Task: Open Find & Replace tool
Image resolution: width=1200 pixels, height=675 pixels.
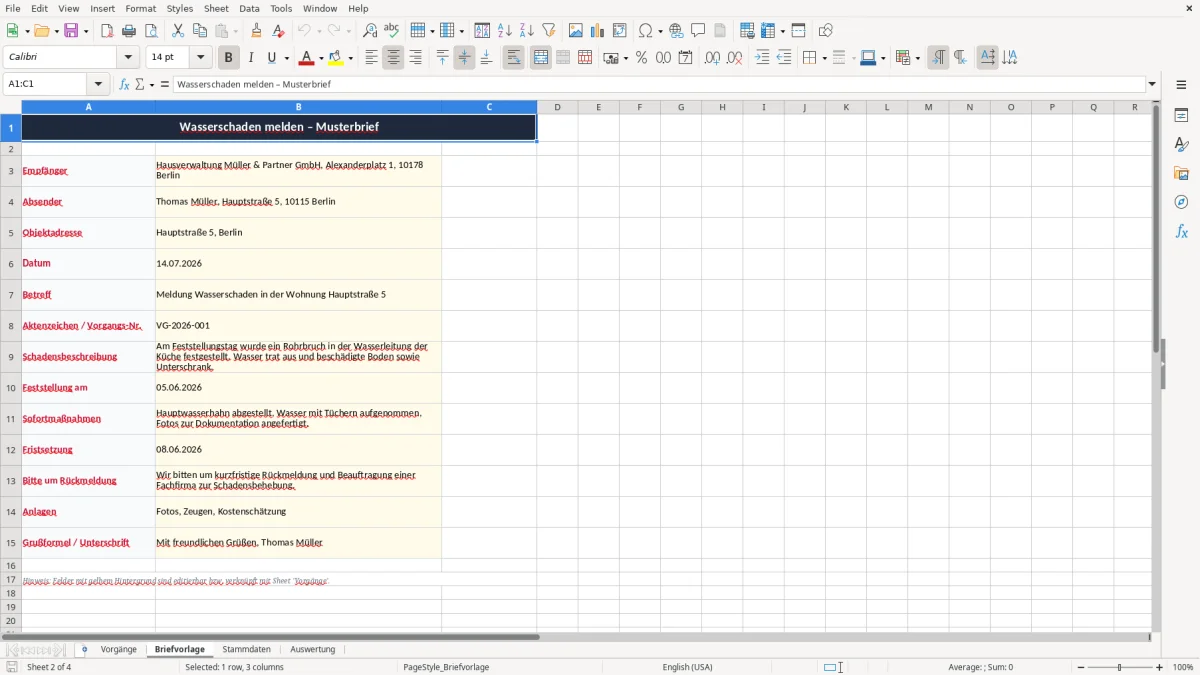Action: pyautogui.click(x=370, y=31)
